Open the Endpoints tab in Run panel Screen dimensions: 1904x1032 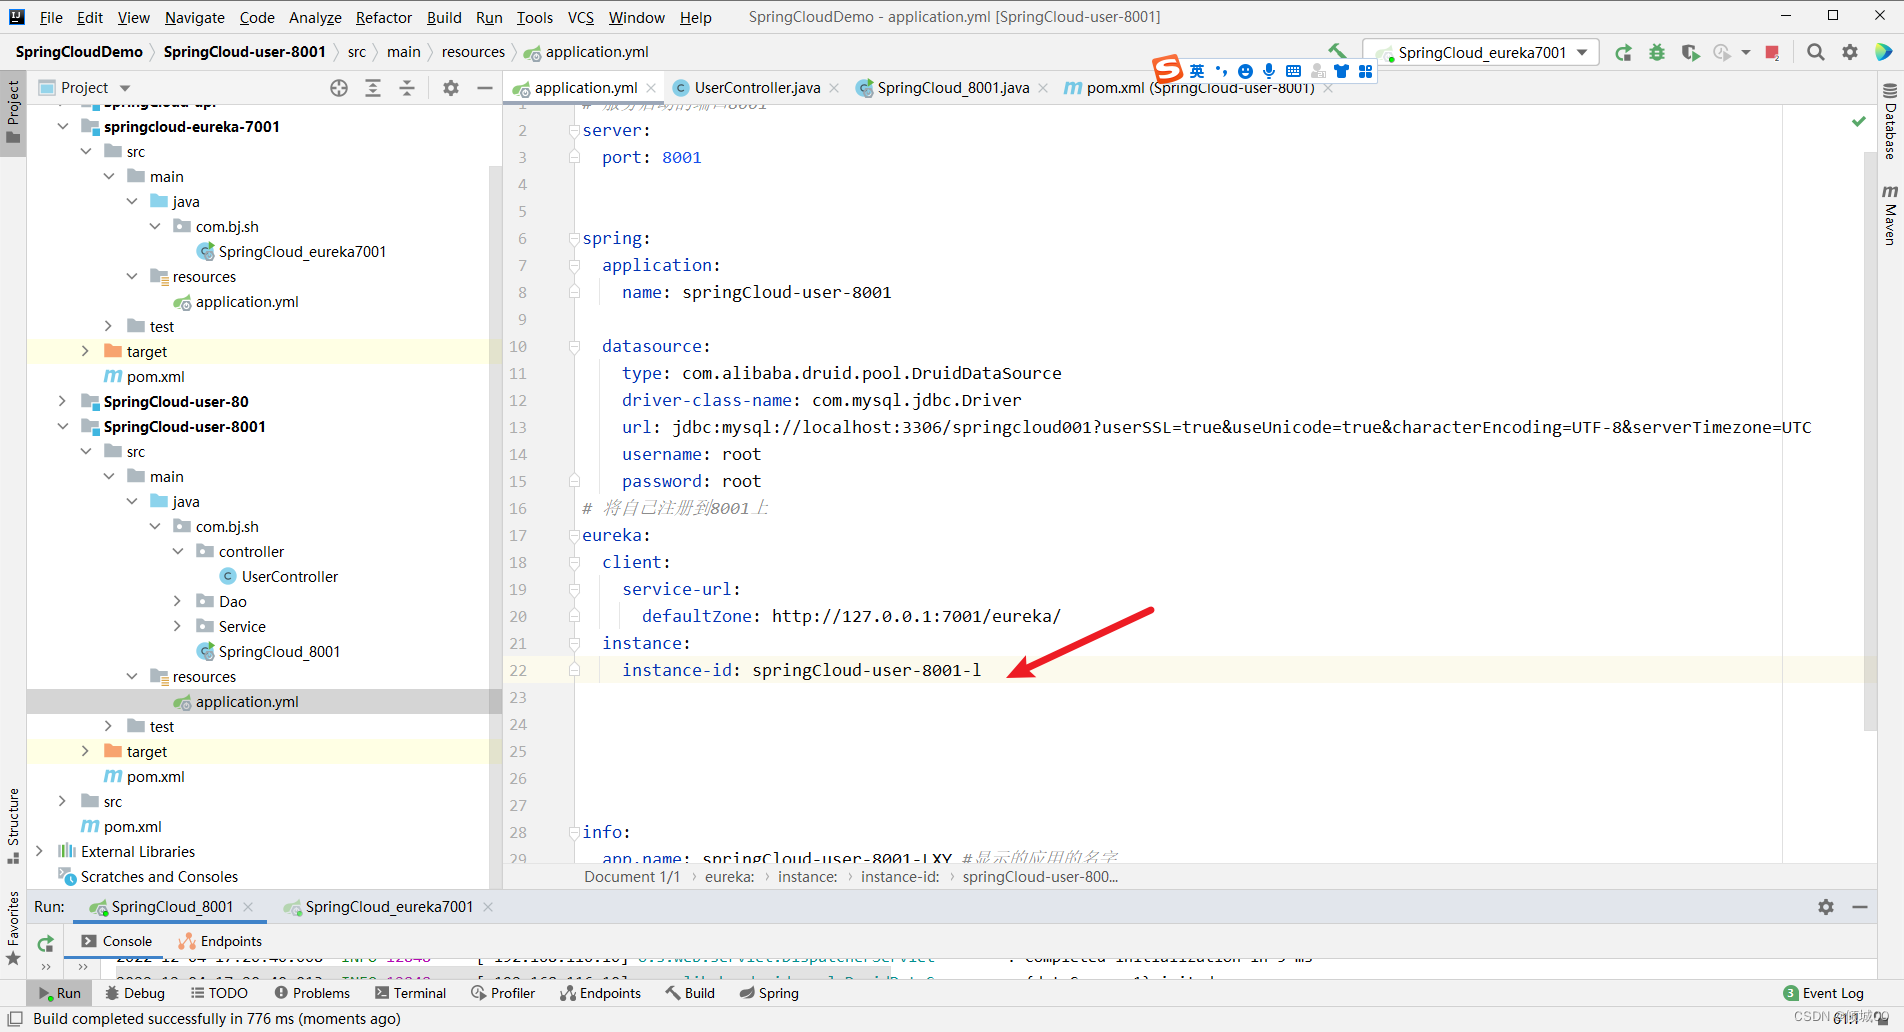coord(220,941)
